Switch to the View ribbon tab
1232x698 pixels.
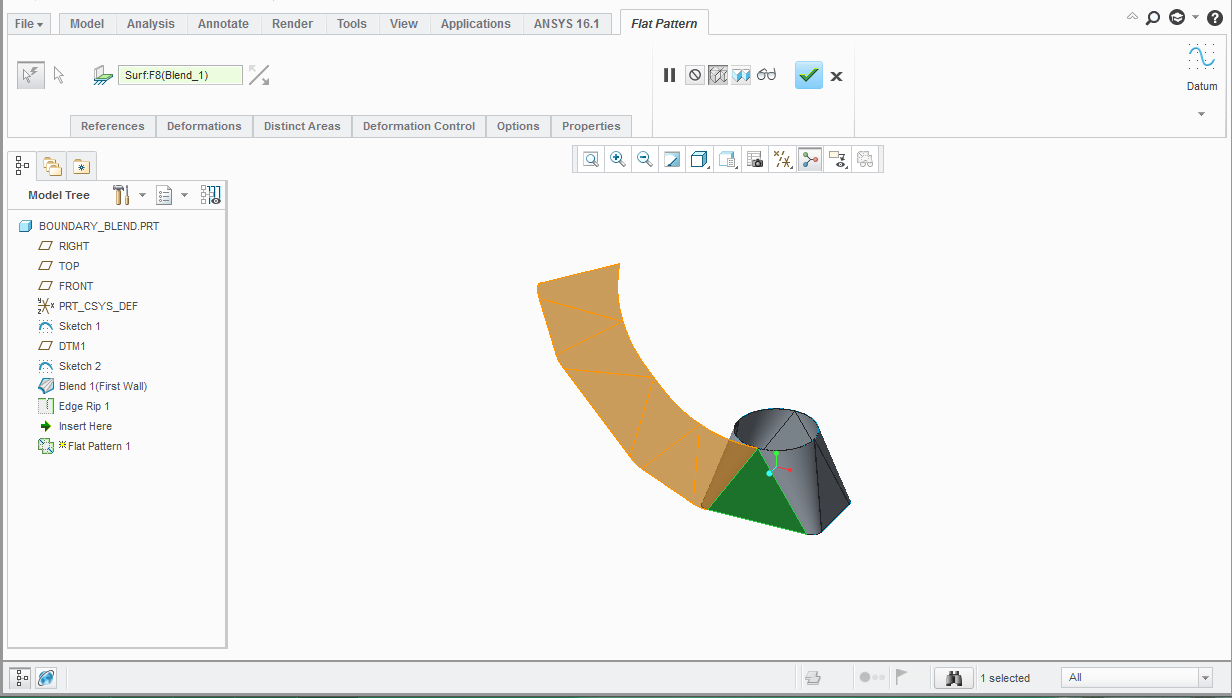click(404, 23)
